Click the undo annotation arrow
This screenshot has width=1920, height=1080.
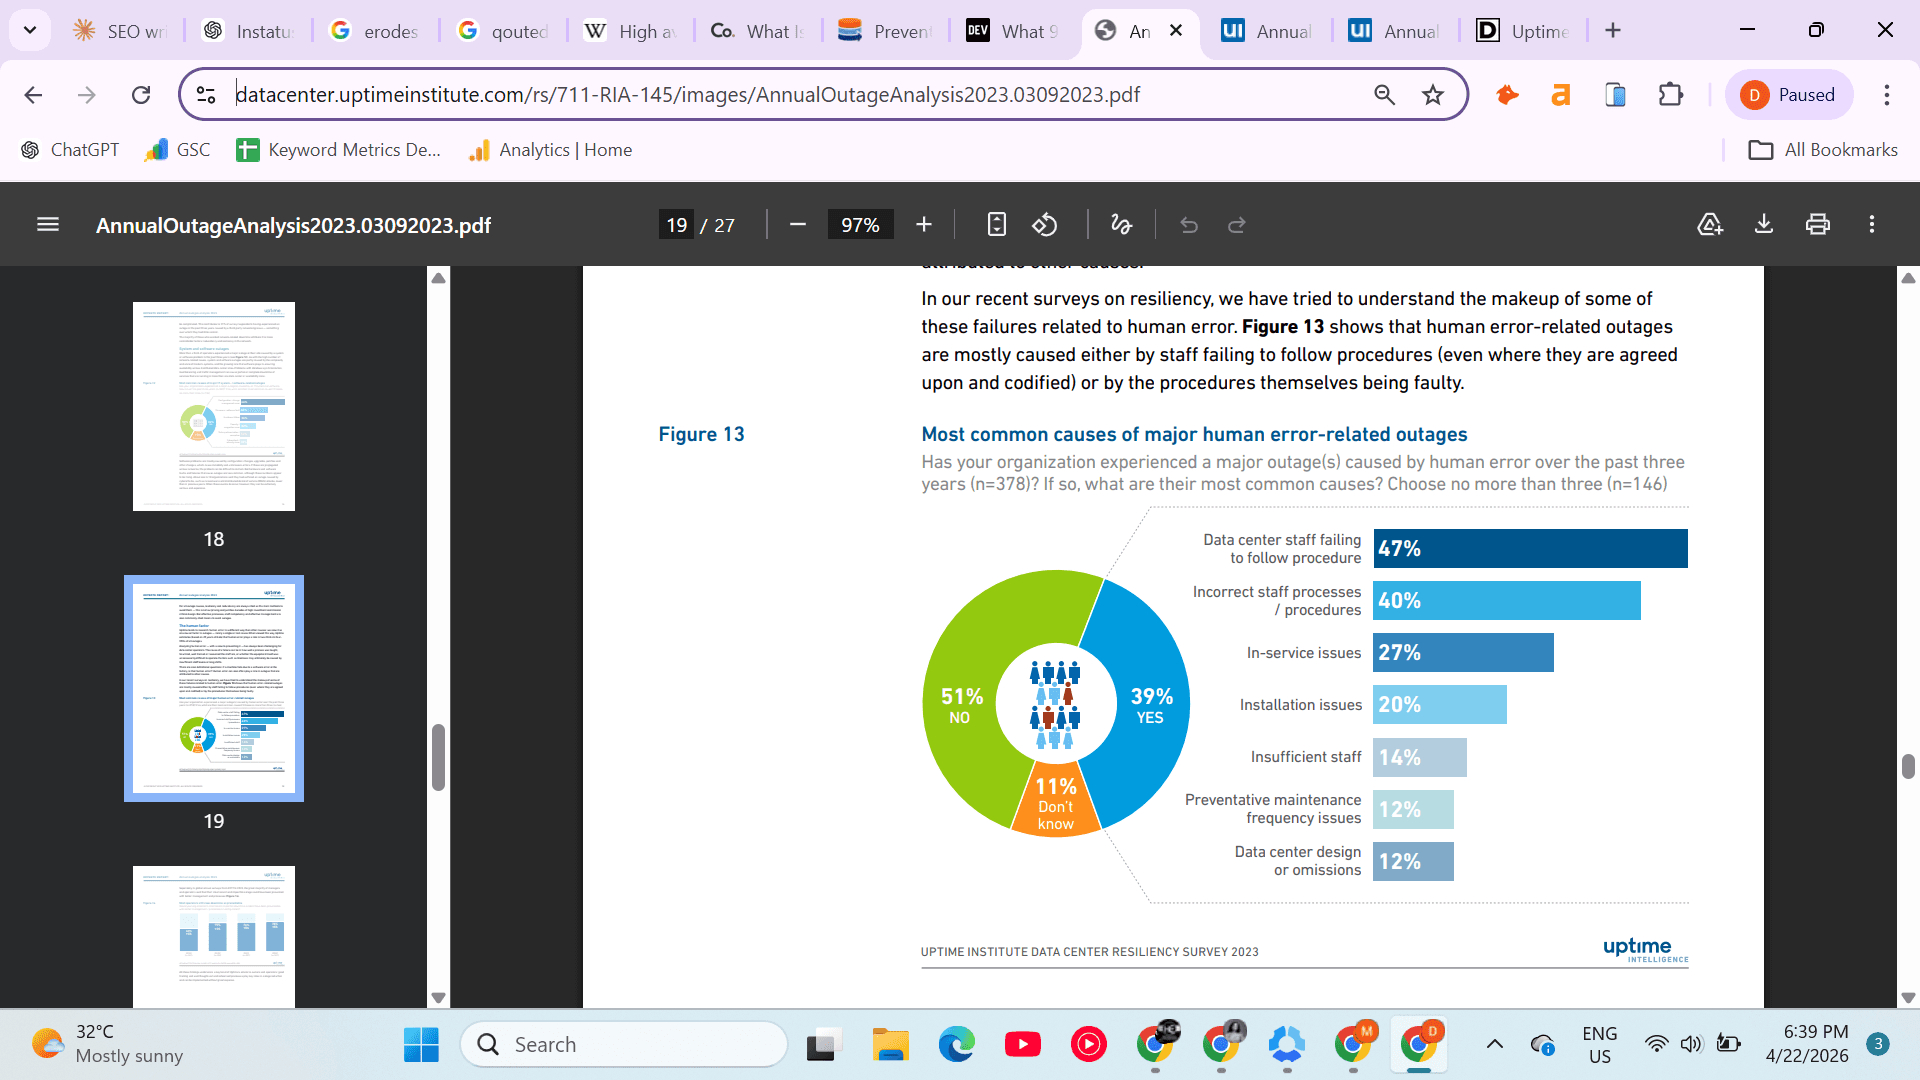click(x=1189, y=225)
